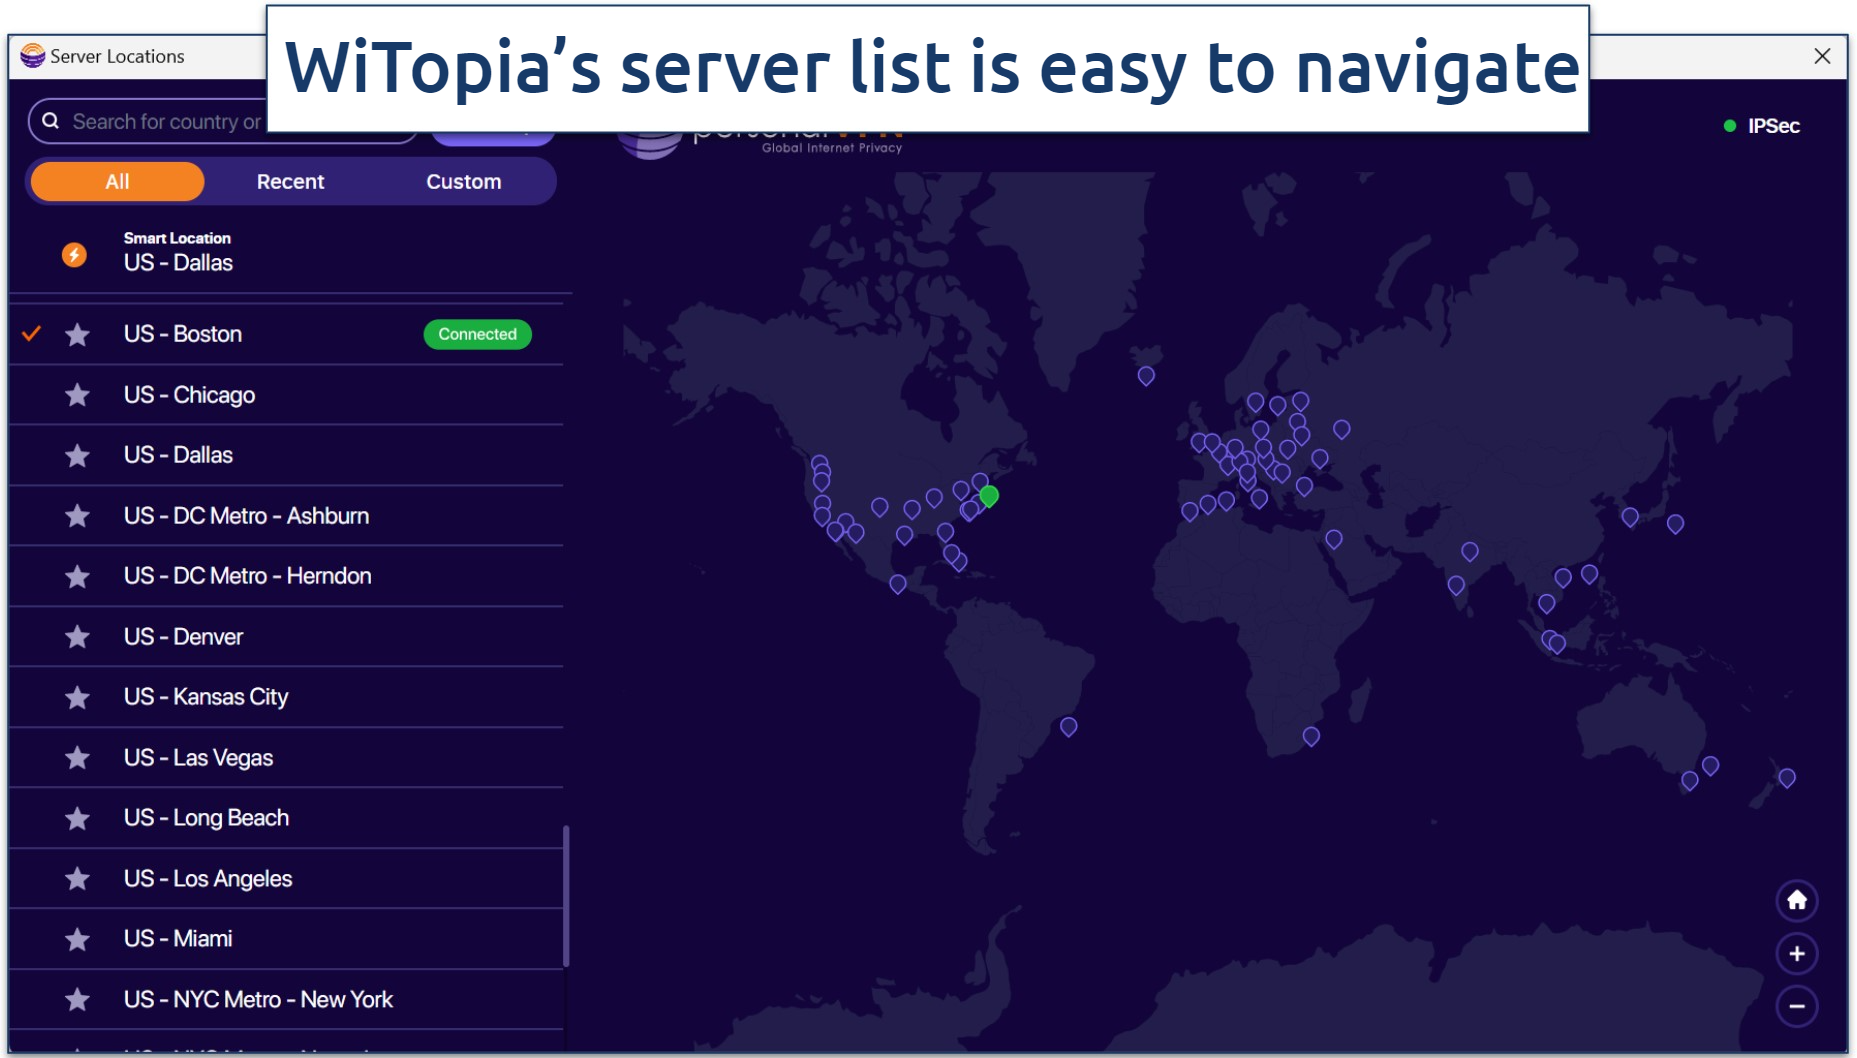Select US - Las Vegas from the server list

click(198, 757)
